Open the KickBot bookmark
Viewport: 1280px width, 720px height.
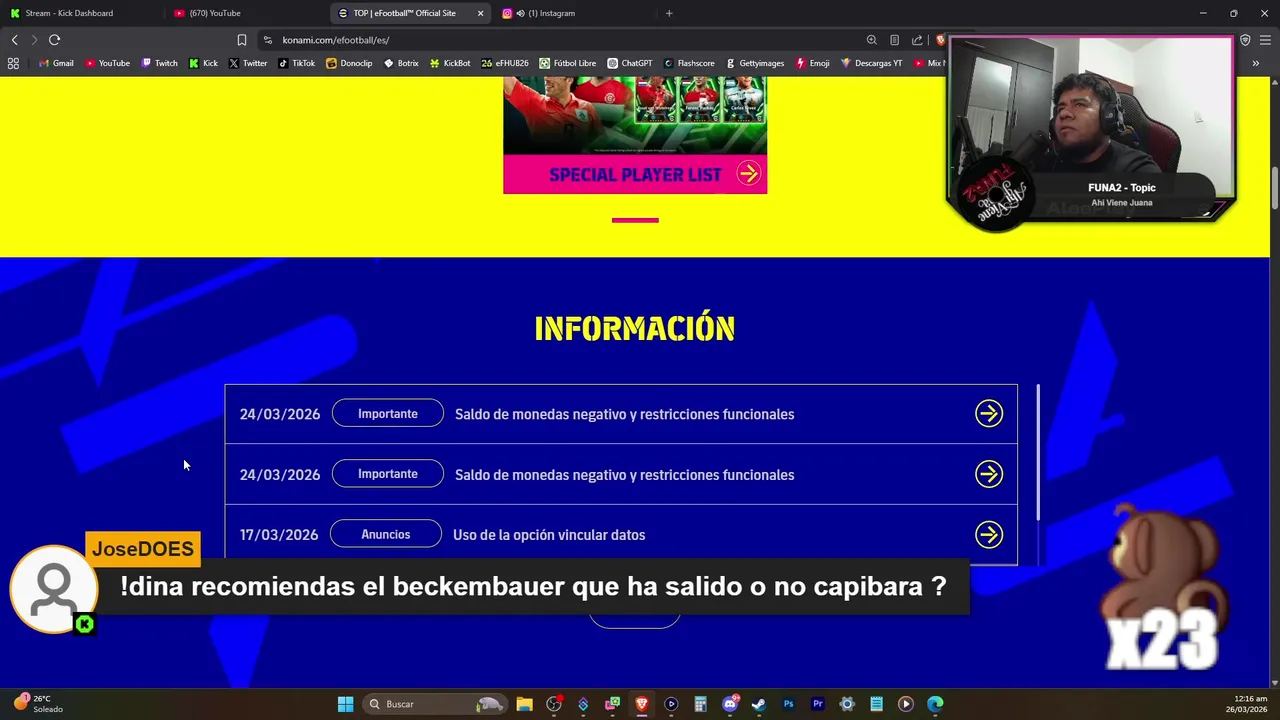click(x=450, y=63)
